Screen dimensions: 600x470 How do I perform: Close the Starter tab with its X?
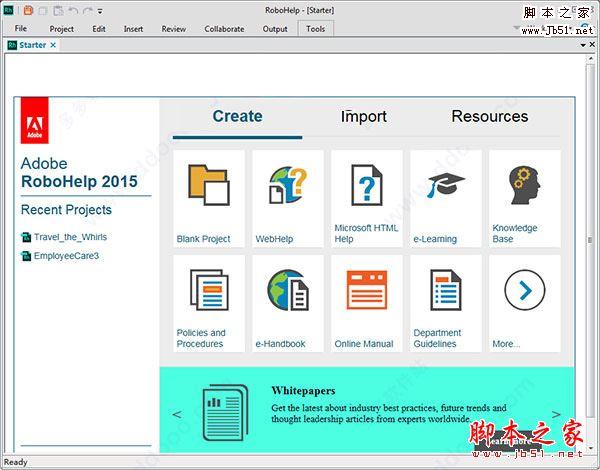click(x=53, y=45)
